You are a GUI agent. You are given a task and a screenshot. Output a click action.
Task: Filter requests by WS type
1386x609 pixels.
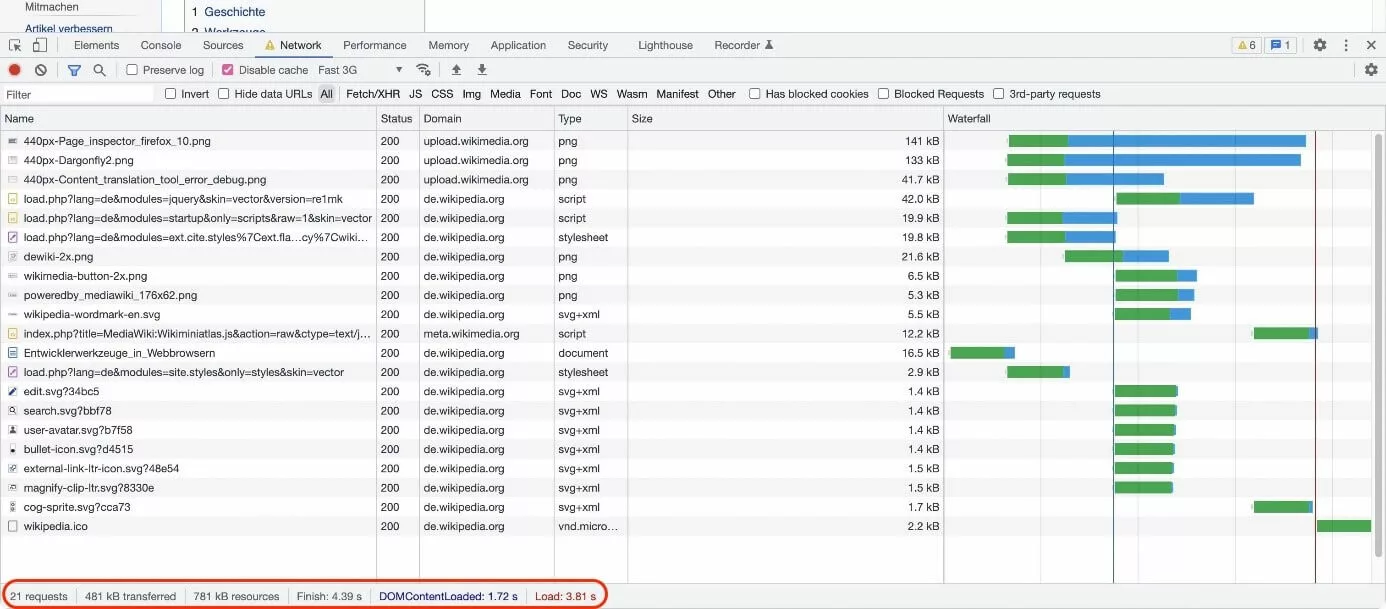click(x=599, y=94)
